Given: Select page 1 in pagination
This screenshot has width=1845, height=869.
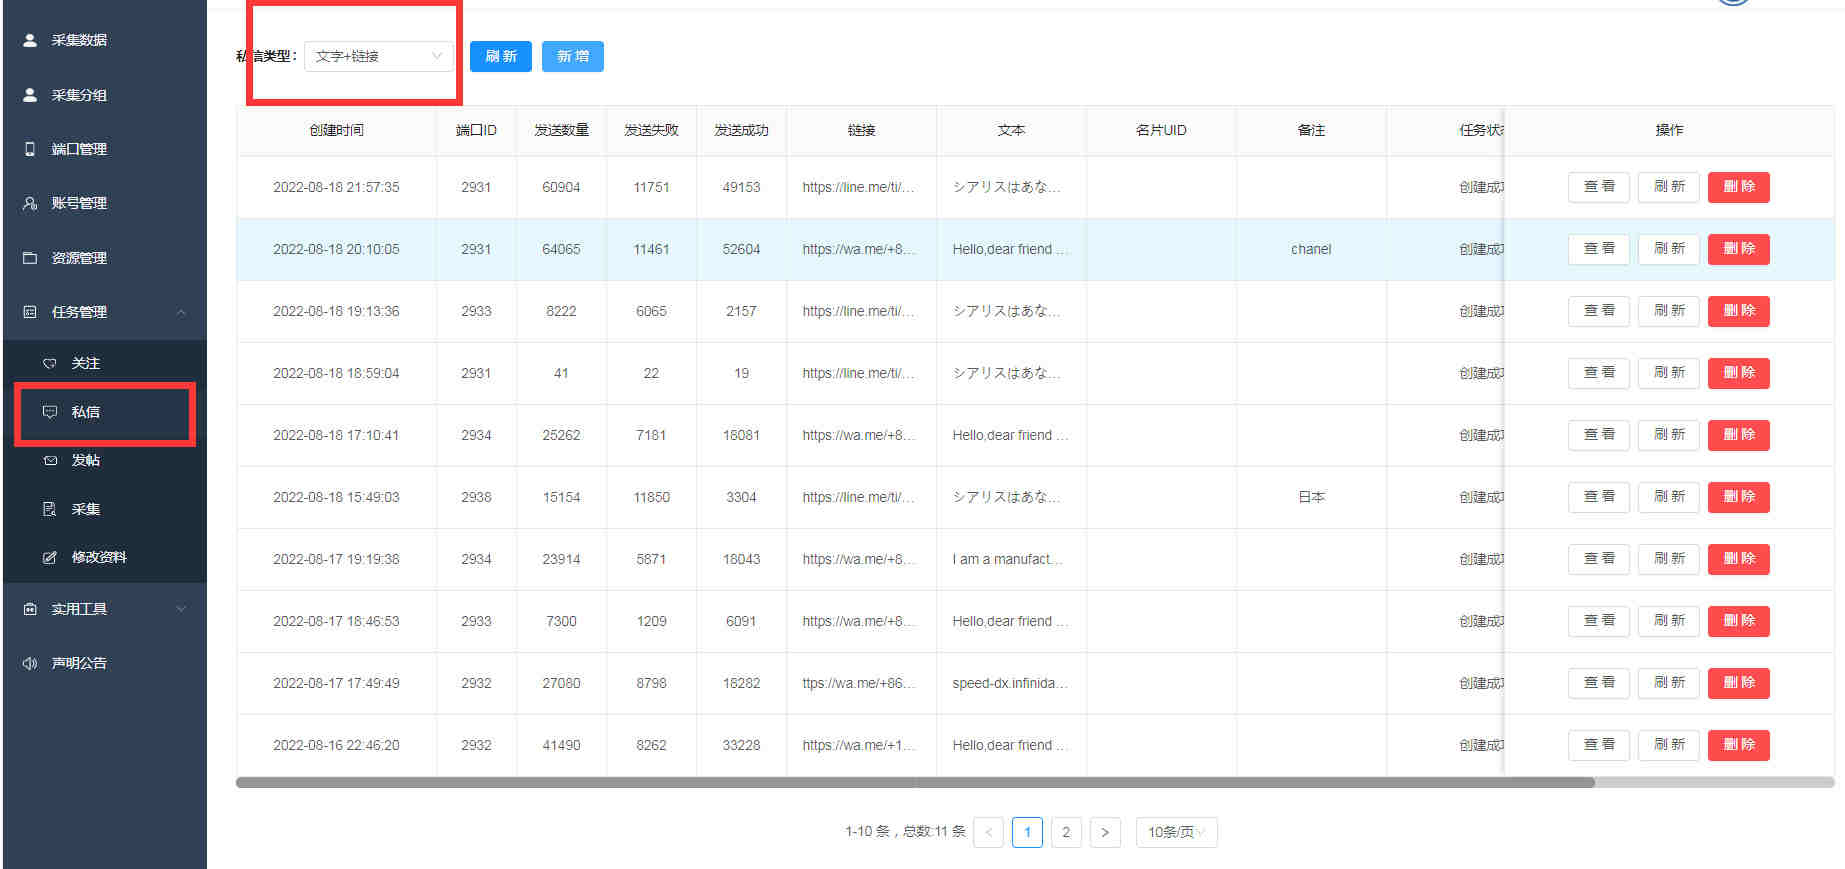Looking at the screenshot, I should [1027, 832].
